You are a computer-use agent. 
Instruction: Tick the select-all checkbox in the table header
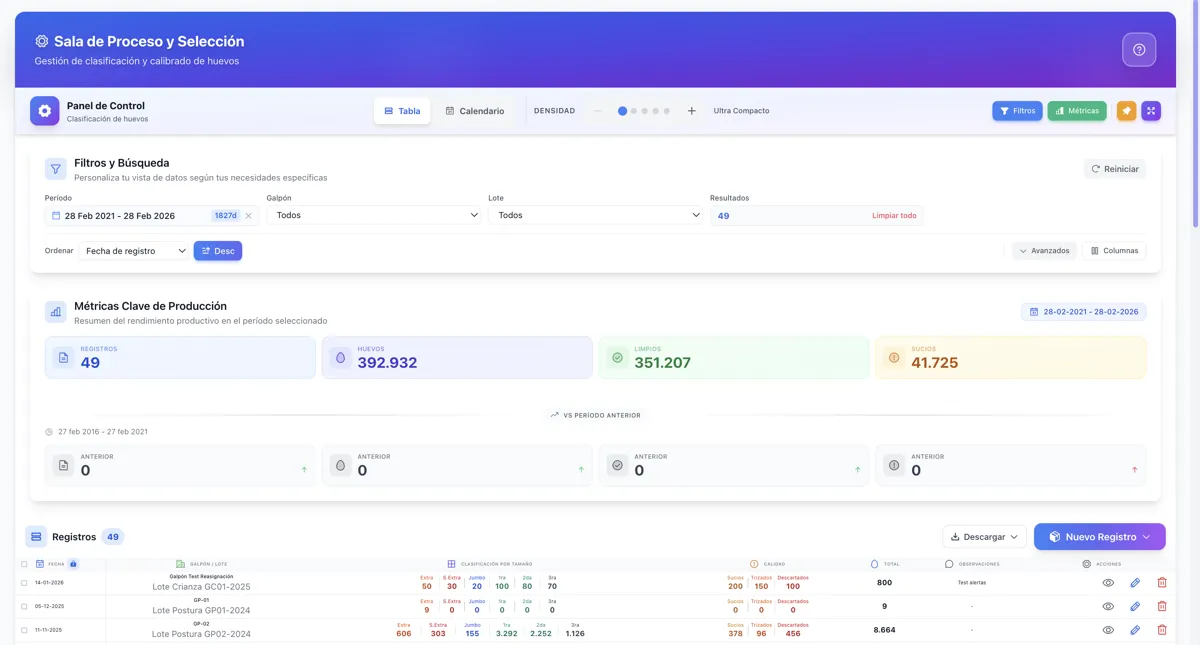[25, 564]
